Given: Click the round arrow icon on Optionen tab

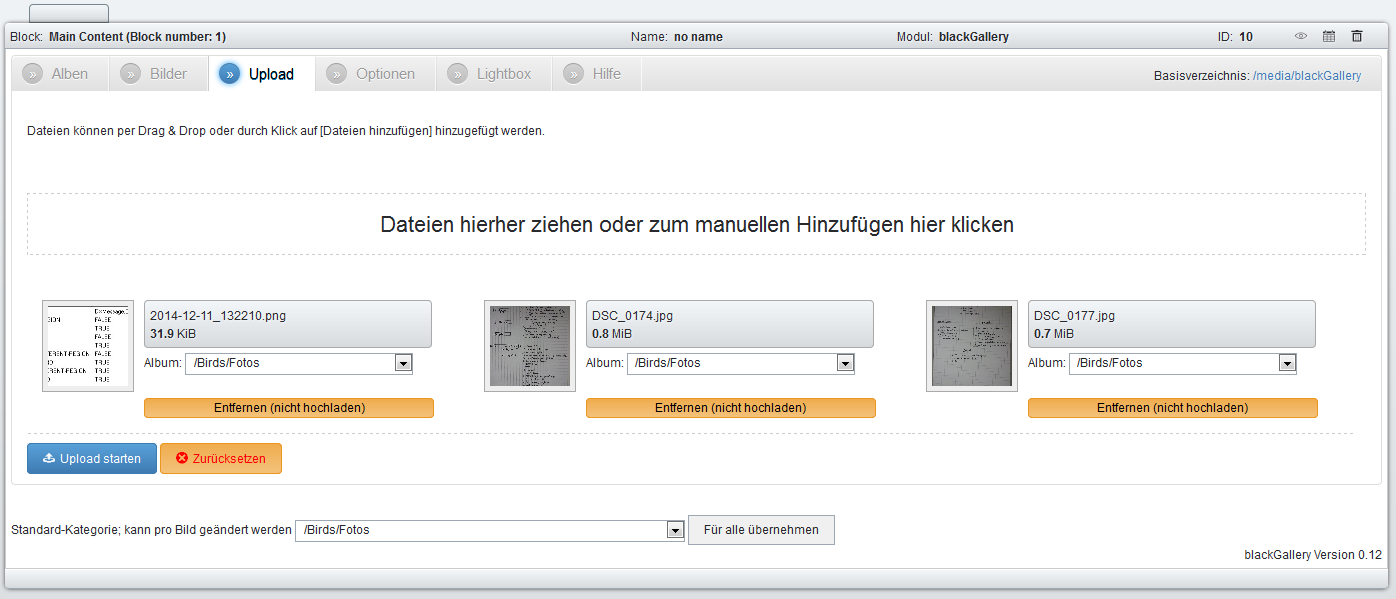Looking at the screenshot, I should pyautogui.click(x=337, y=74).
